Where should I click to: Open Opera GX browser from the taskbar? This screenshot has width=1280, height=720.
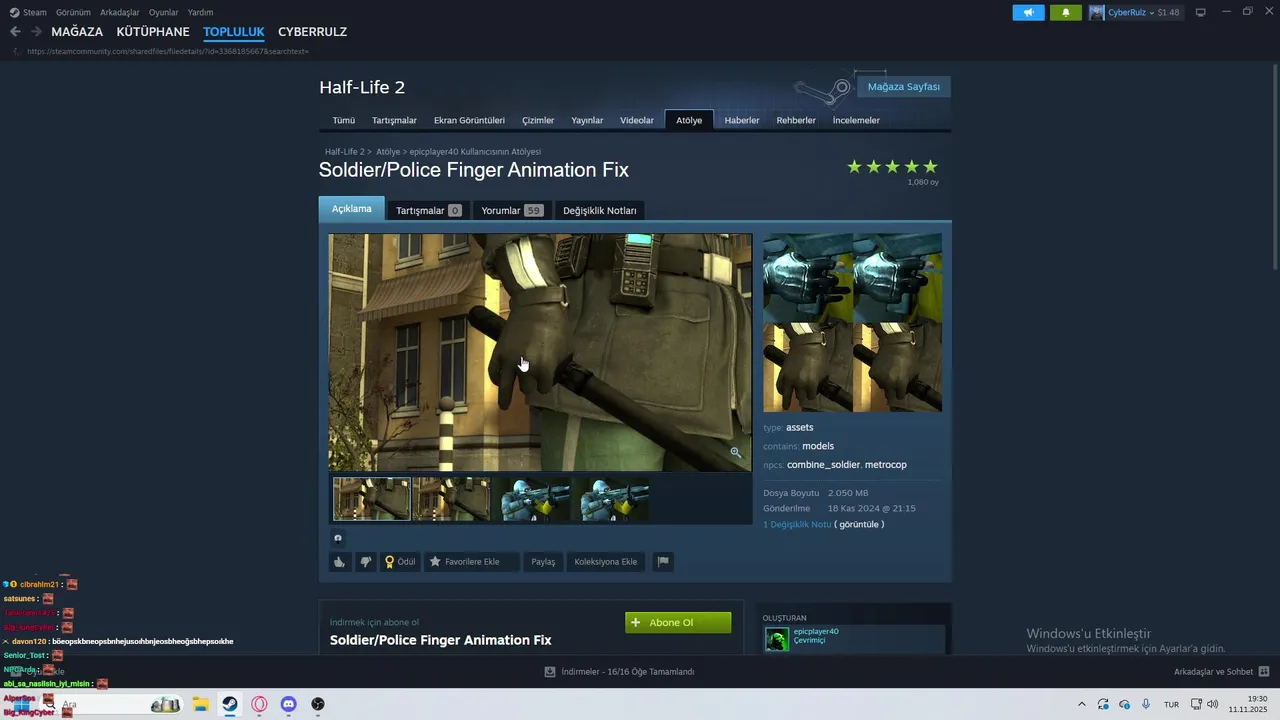[x=260, y=704]
